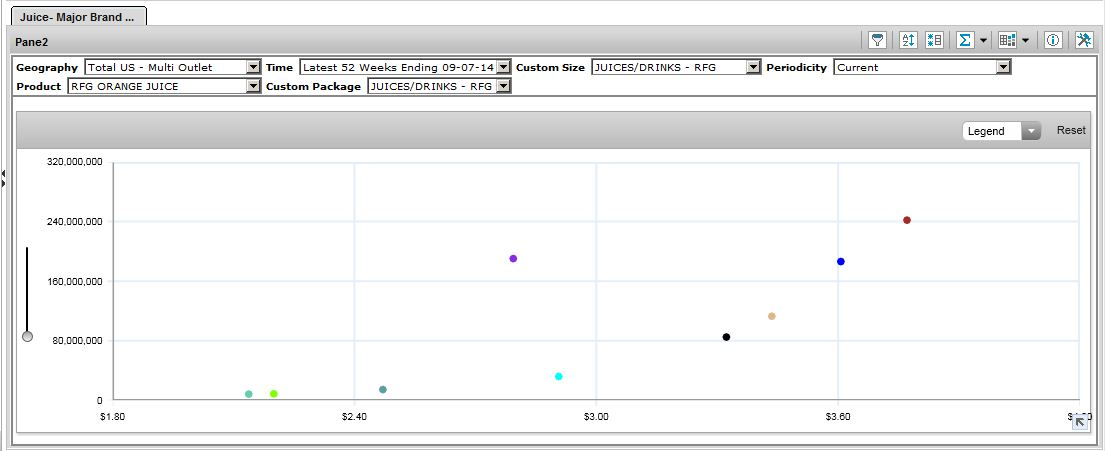Open the Periodicity dropdown
The height and width of the screenshot is (451, 1105).
(x=1003, y=67)
